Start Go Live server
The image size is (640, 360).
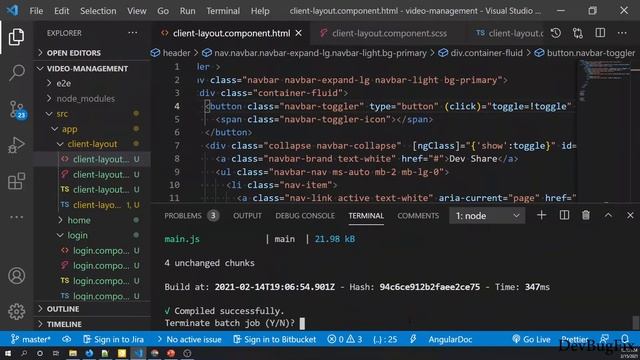[x=531, y=339]
